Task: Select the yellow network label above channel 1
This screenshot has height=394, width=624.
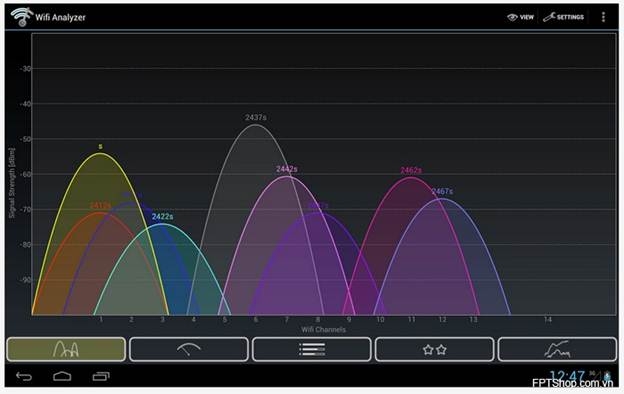Action: pos(100,146)
